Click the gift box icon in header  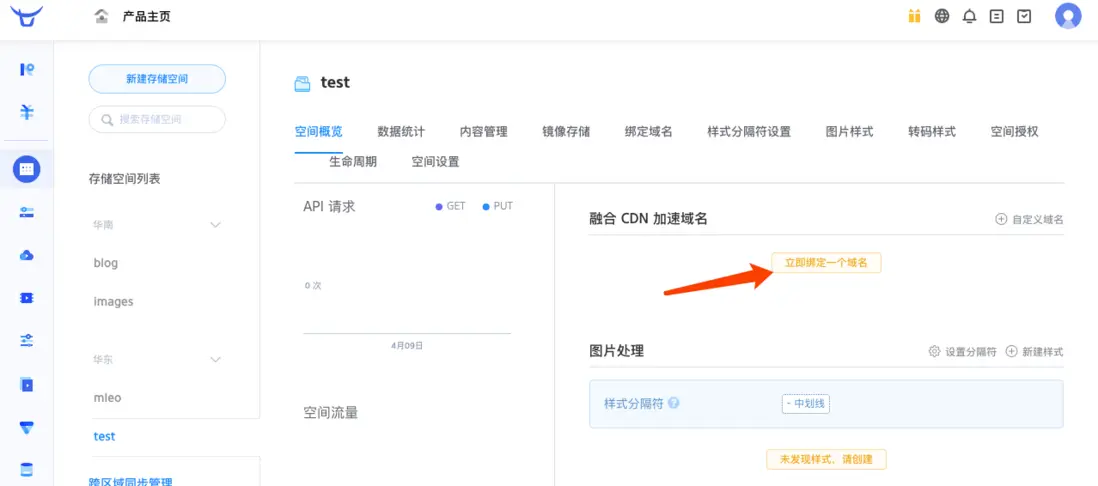coord(914,16)
